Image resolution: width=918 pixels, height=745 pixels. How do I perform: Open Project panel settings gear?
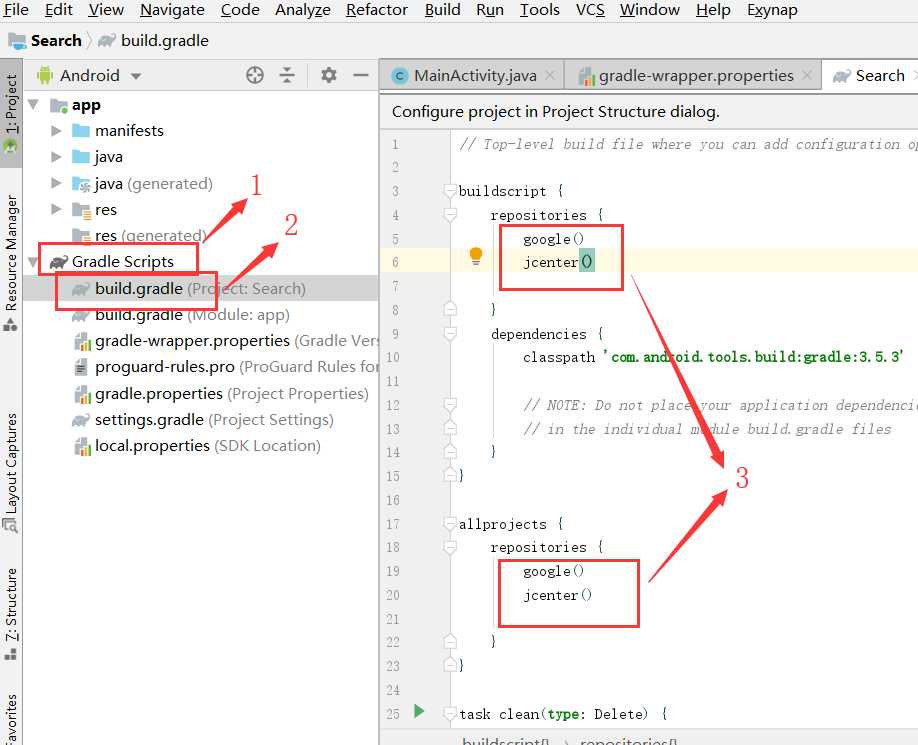point(329,75)
